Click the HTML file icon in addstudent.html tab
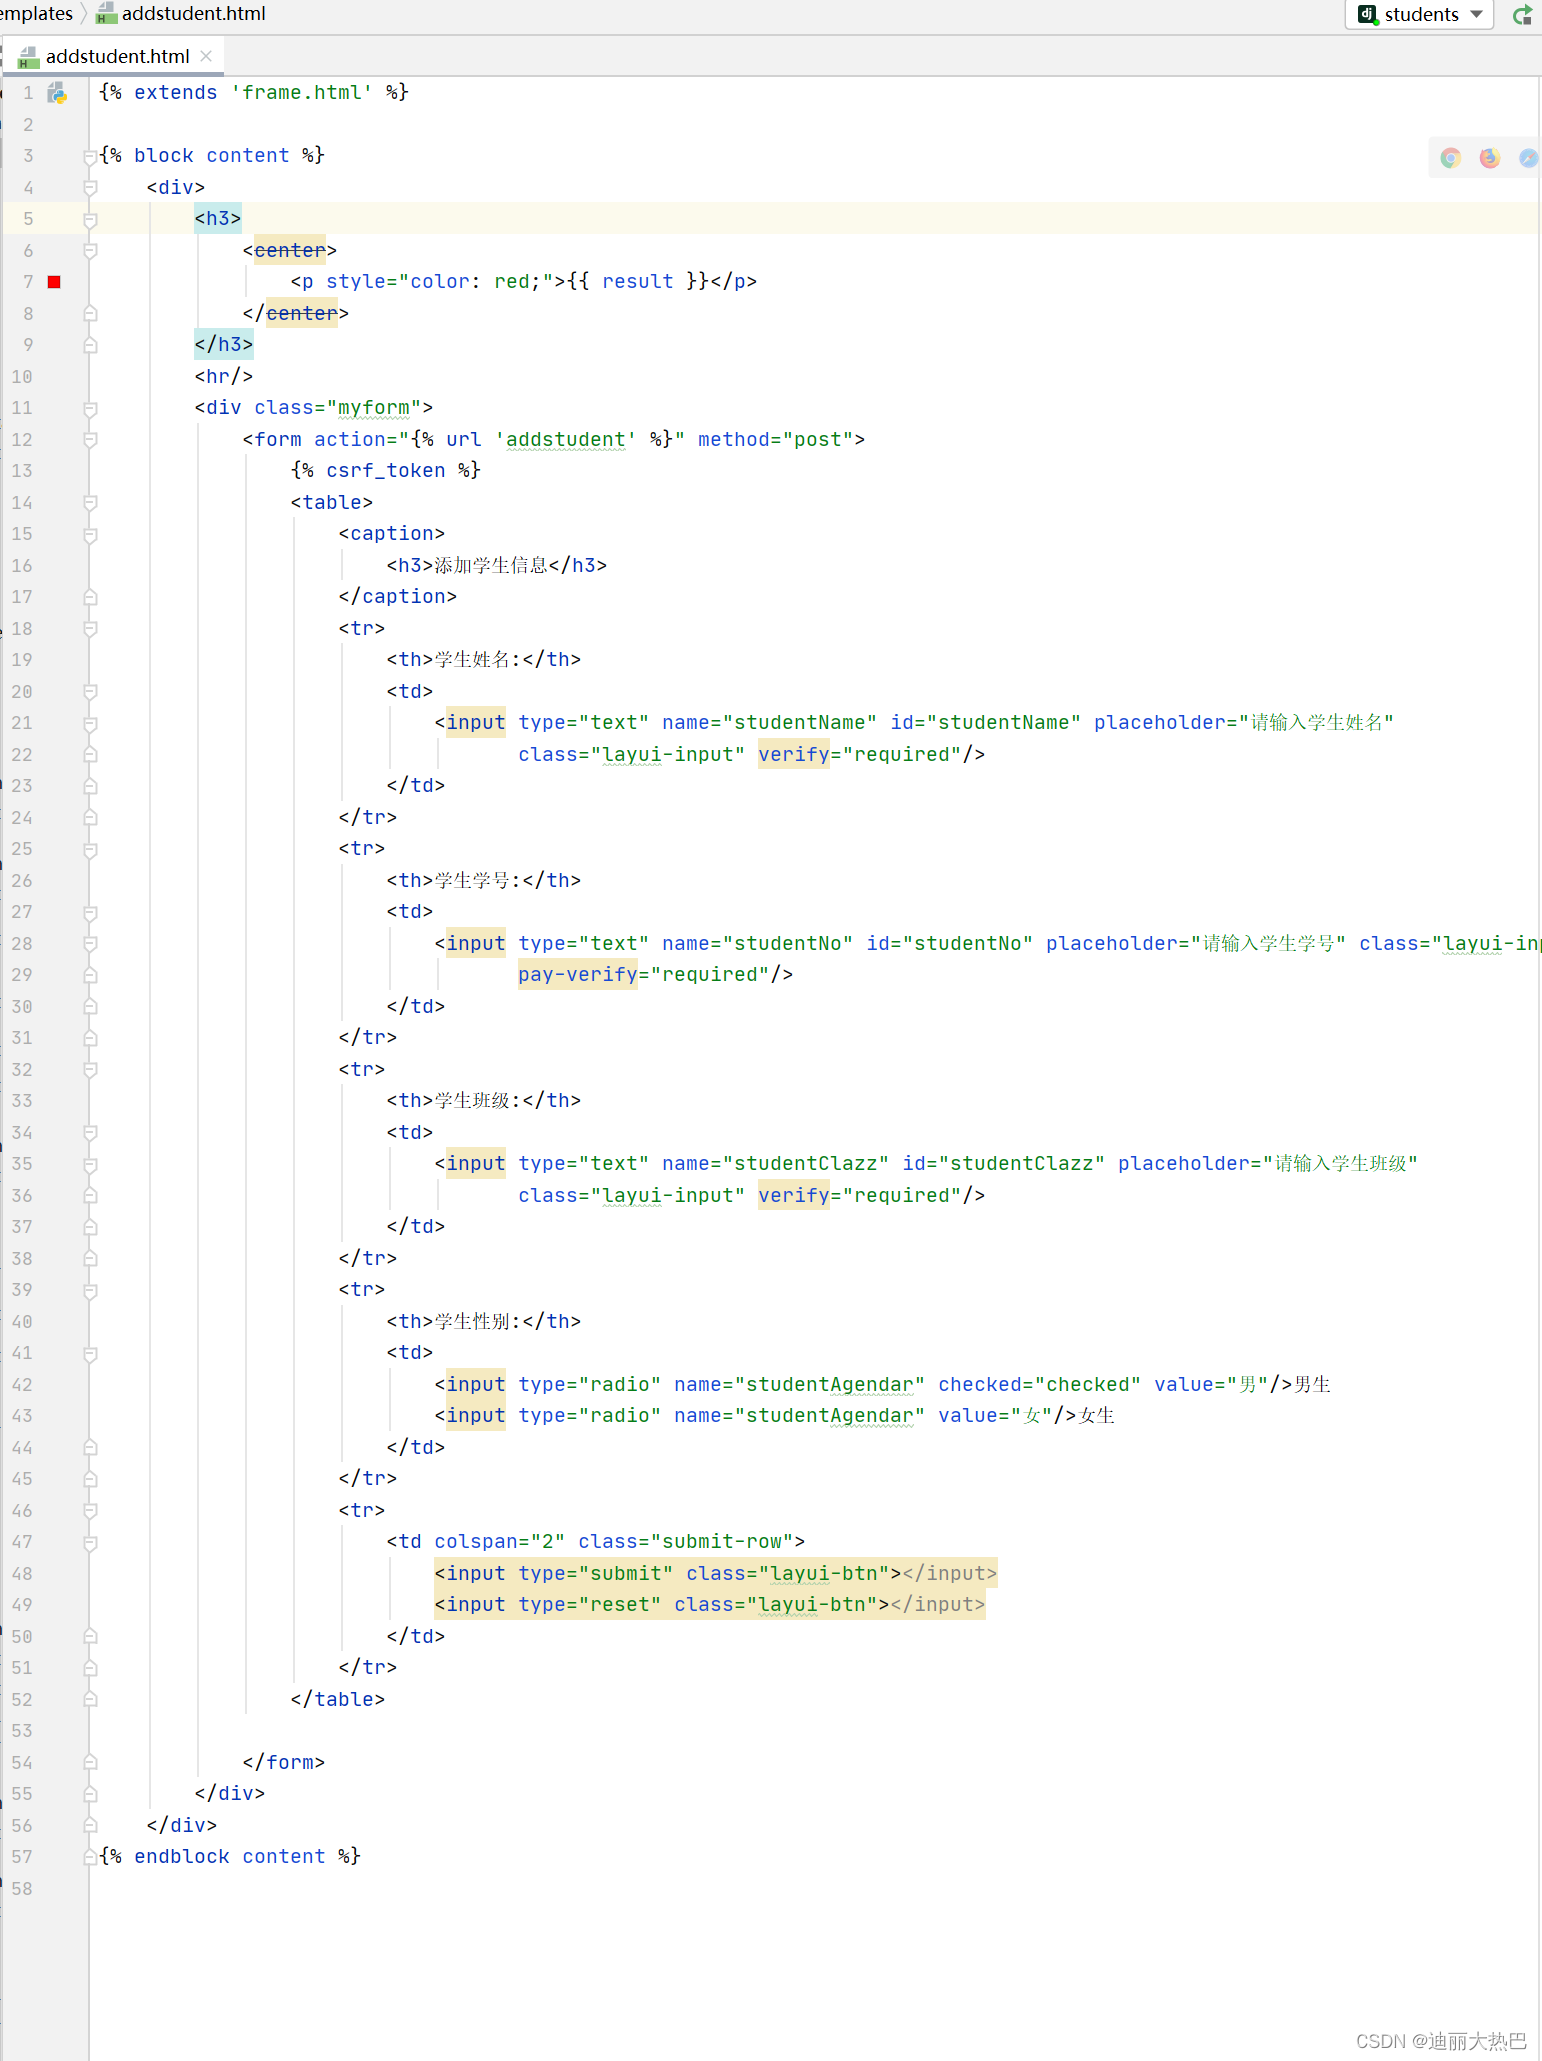 [28, 57]
